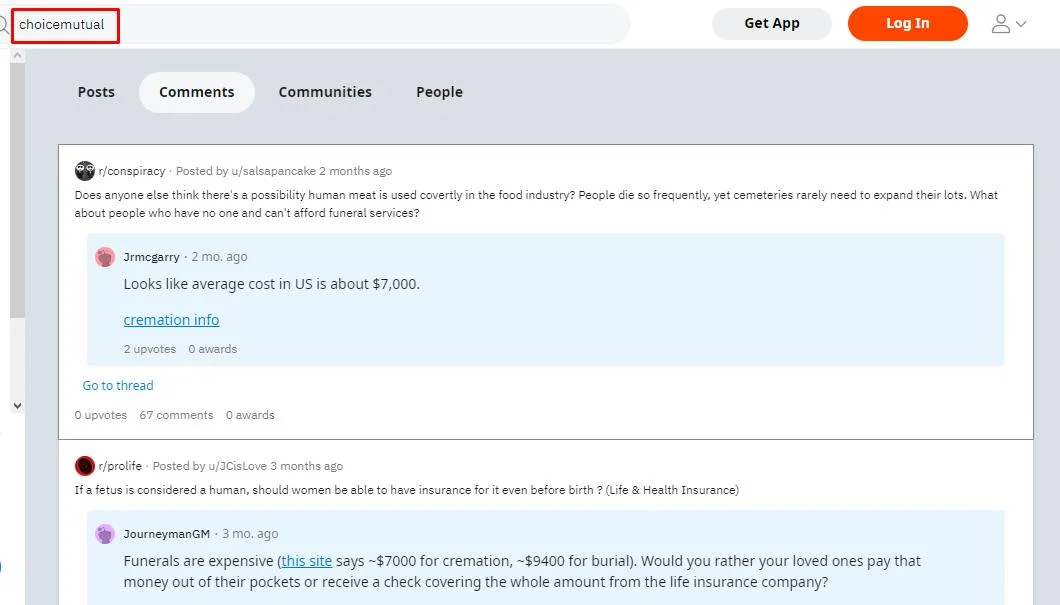Viewport: 1060px width, 605px height.
Task: Click the '3 months ago' post timestamp
Action: [307, 466]
